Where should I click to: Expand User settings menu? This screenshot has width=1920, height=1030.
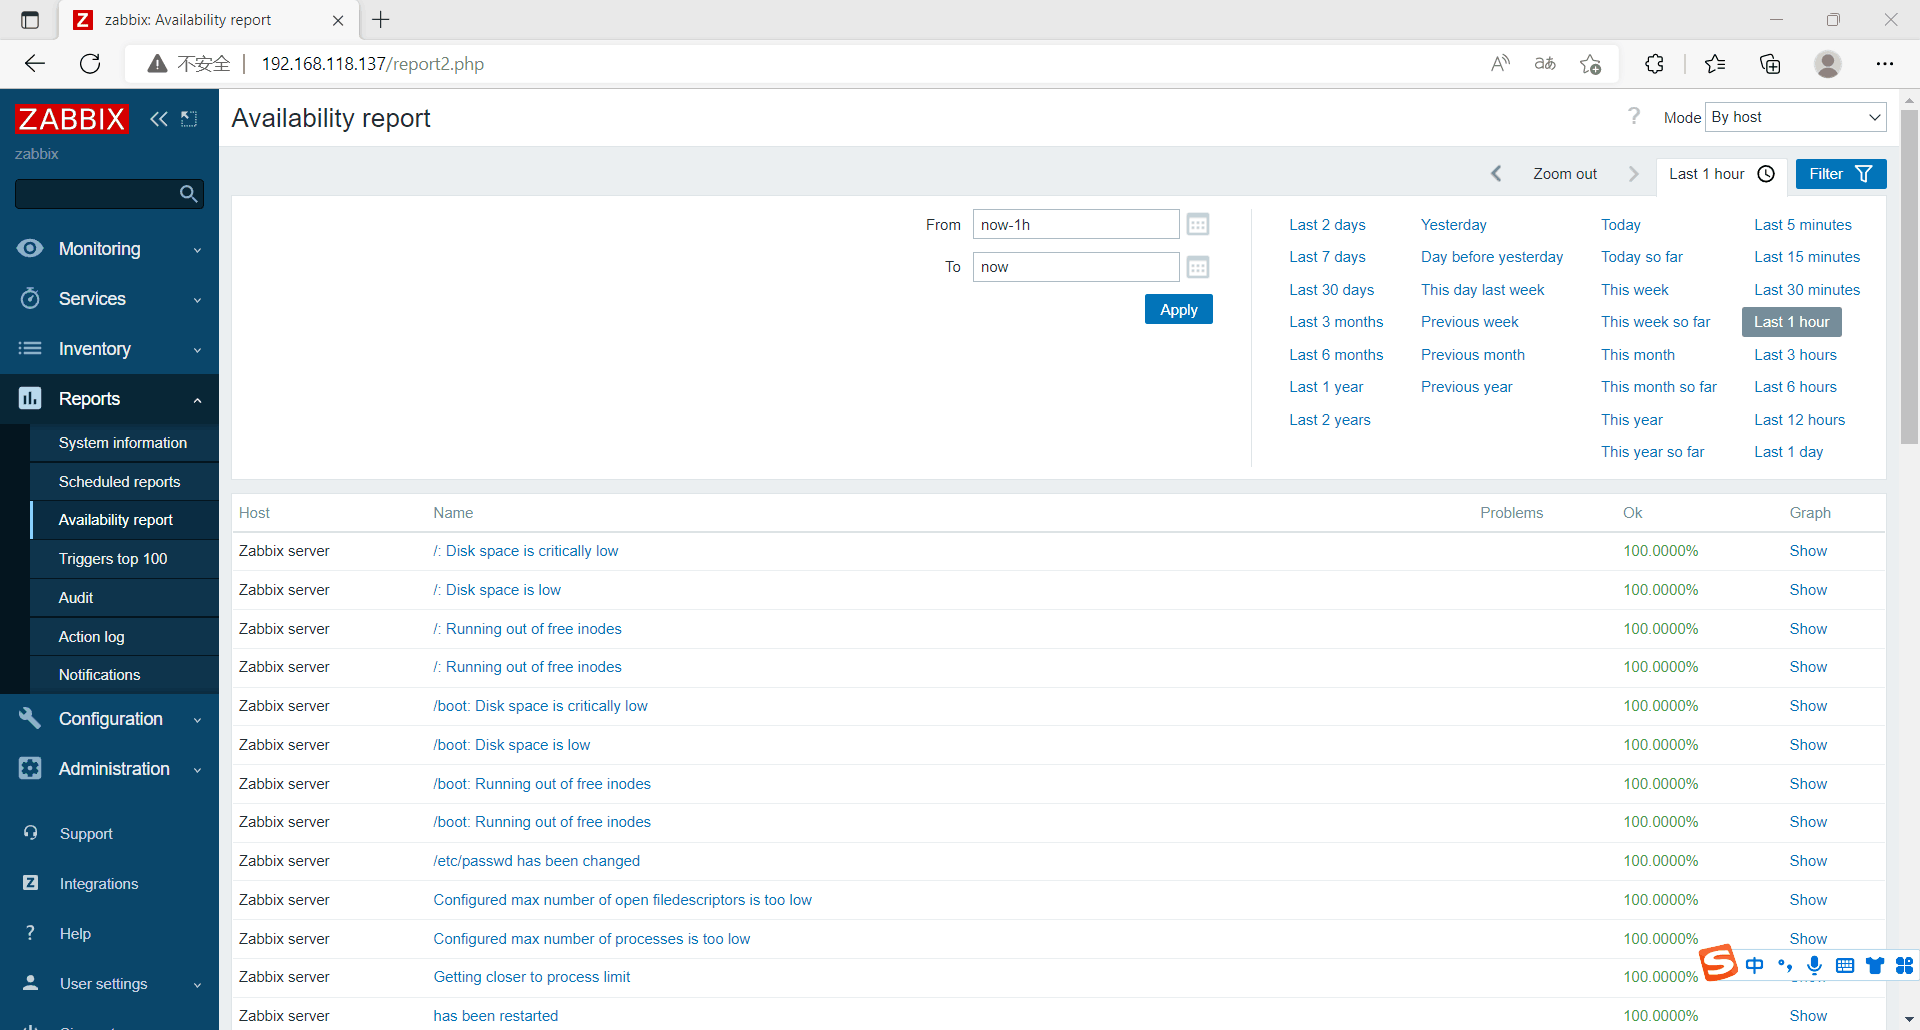pyautogui.click(x=109, y=984)
